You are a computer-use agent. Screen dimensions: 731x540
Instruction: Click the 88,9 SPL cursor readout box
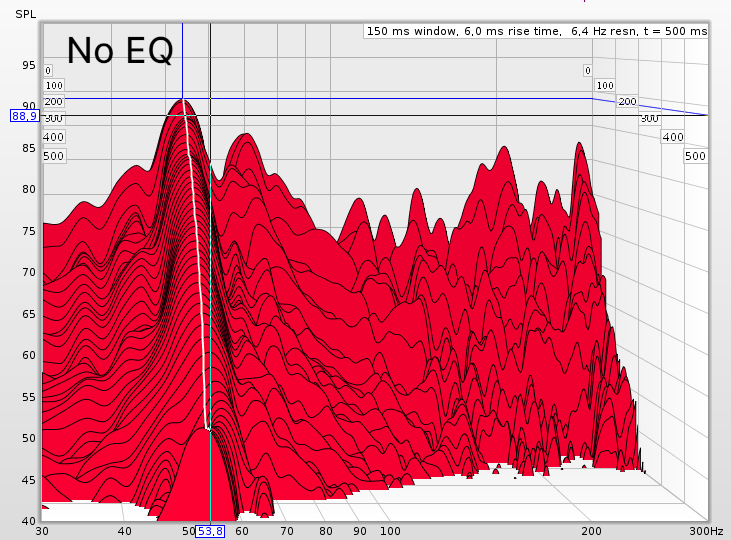click(x=23, y=116)
